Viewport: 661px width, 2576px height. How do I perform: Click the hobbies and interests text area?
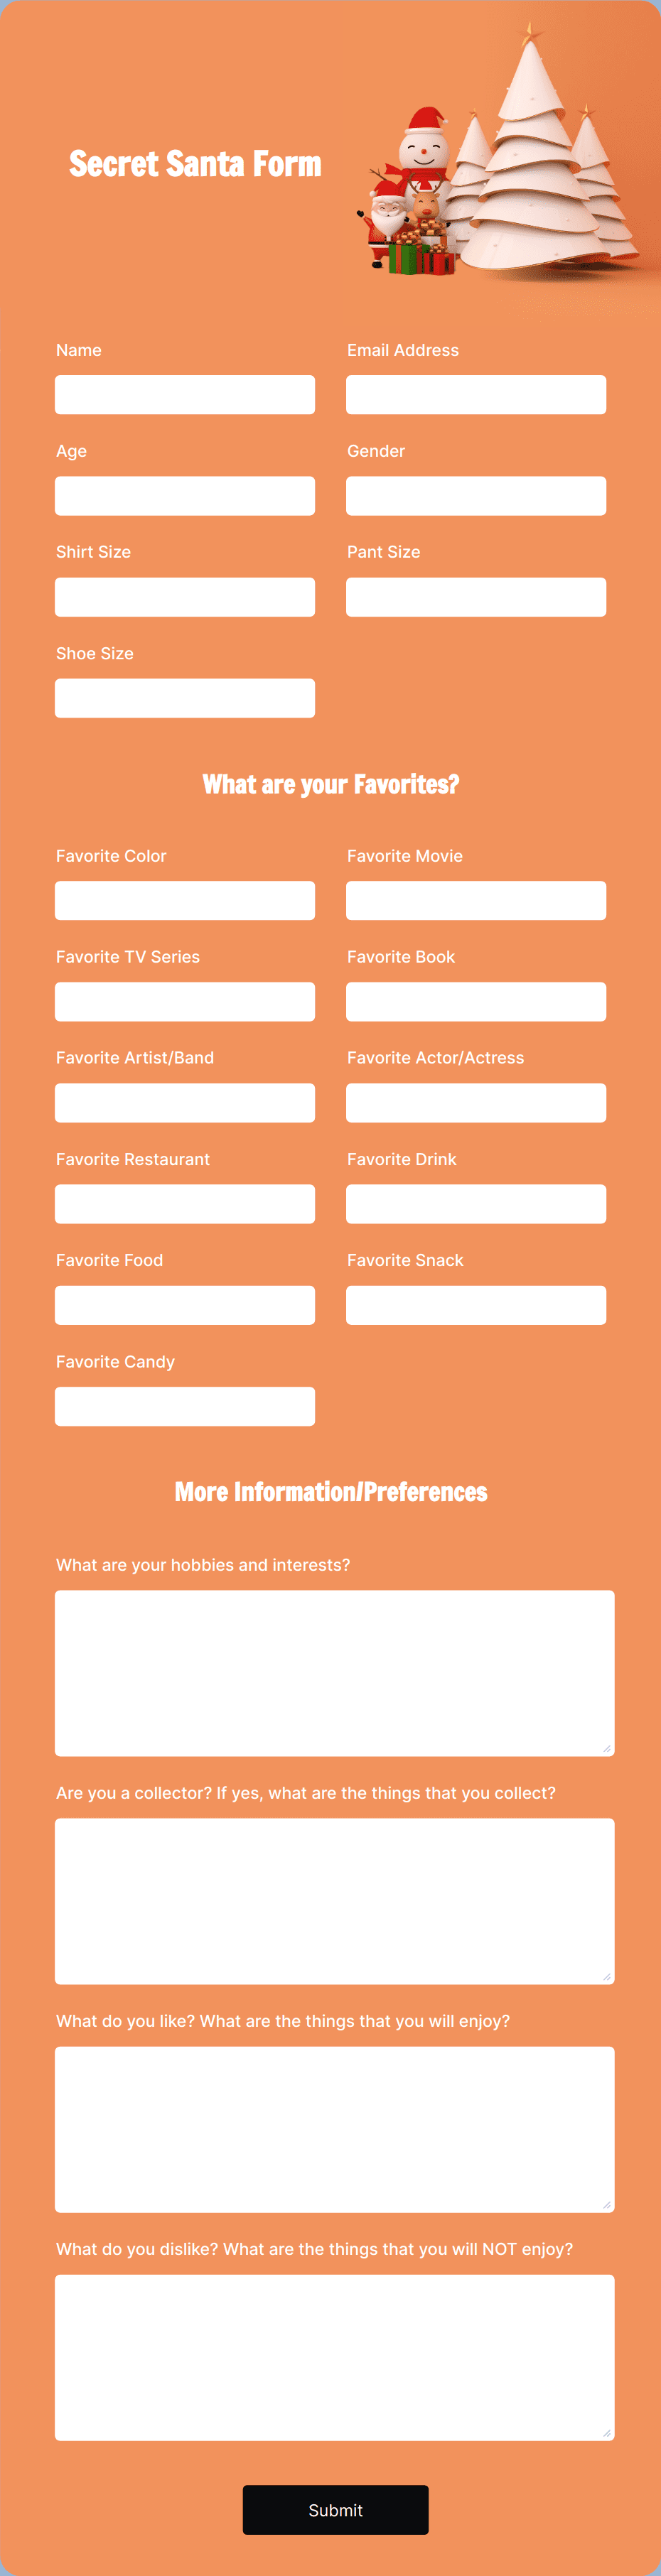[x=335, y=1673]
